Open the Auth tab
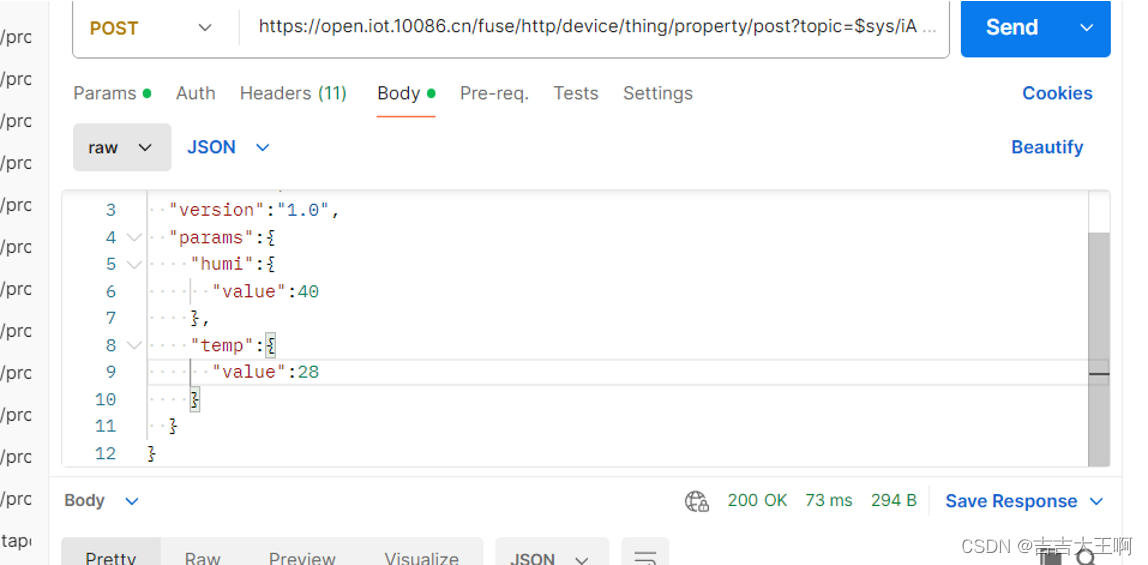Viewport: 1148px width, 565px height. coord(195,93)
